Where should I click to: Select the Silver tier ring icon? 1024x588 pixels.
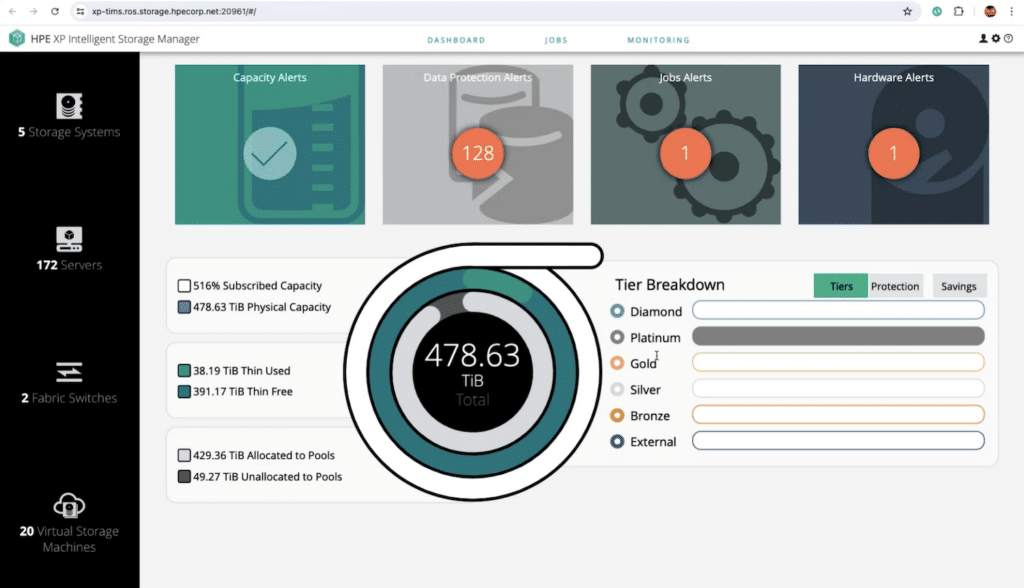point(617,389)
